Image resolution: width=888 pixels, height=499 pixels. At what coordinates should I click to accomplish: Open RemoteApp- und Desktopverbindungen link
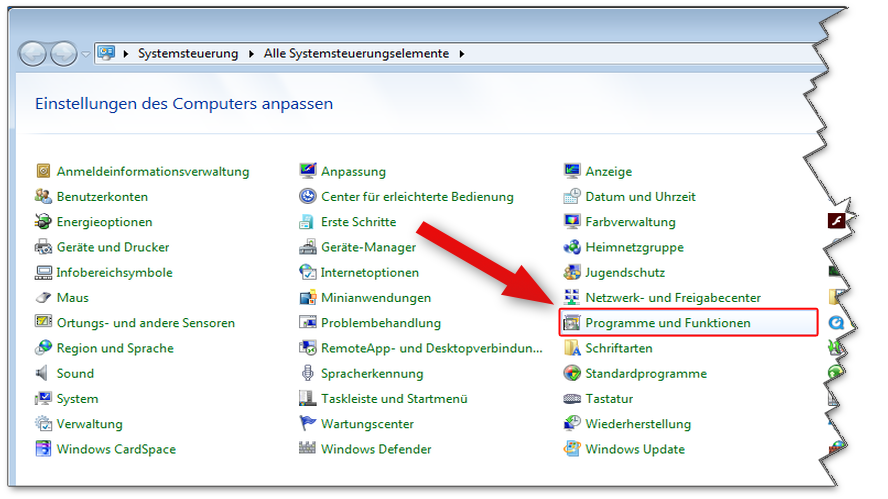coord(432,348)
